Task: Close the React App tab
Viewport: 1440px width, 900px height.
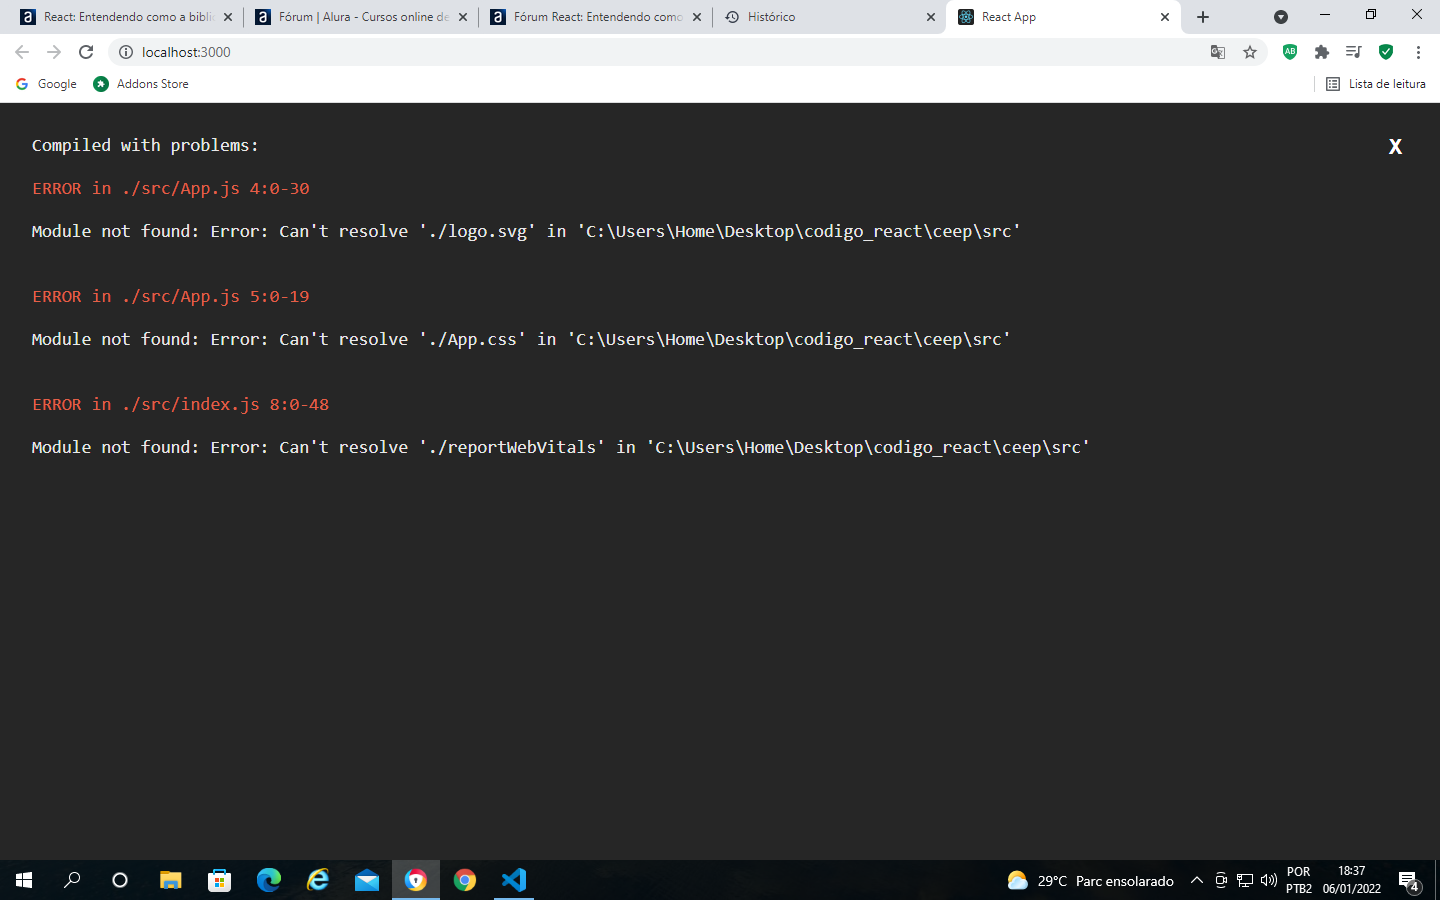Action: point(1165,17)
